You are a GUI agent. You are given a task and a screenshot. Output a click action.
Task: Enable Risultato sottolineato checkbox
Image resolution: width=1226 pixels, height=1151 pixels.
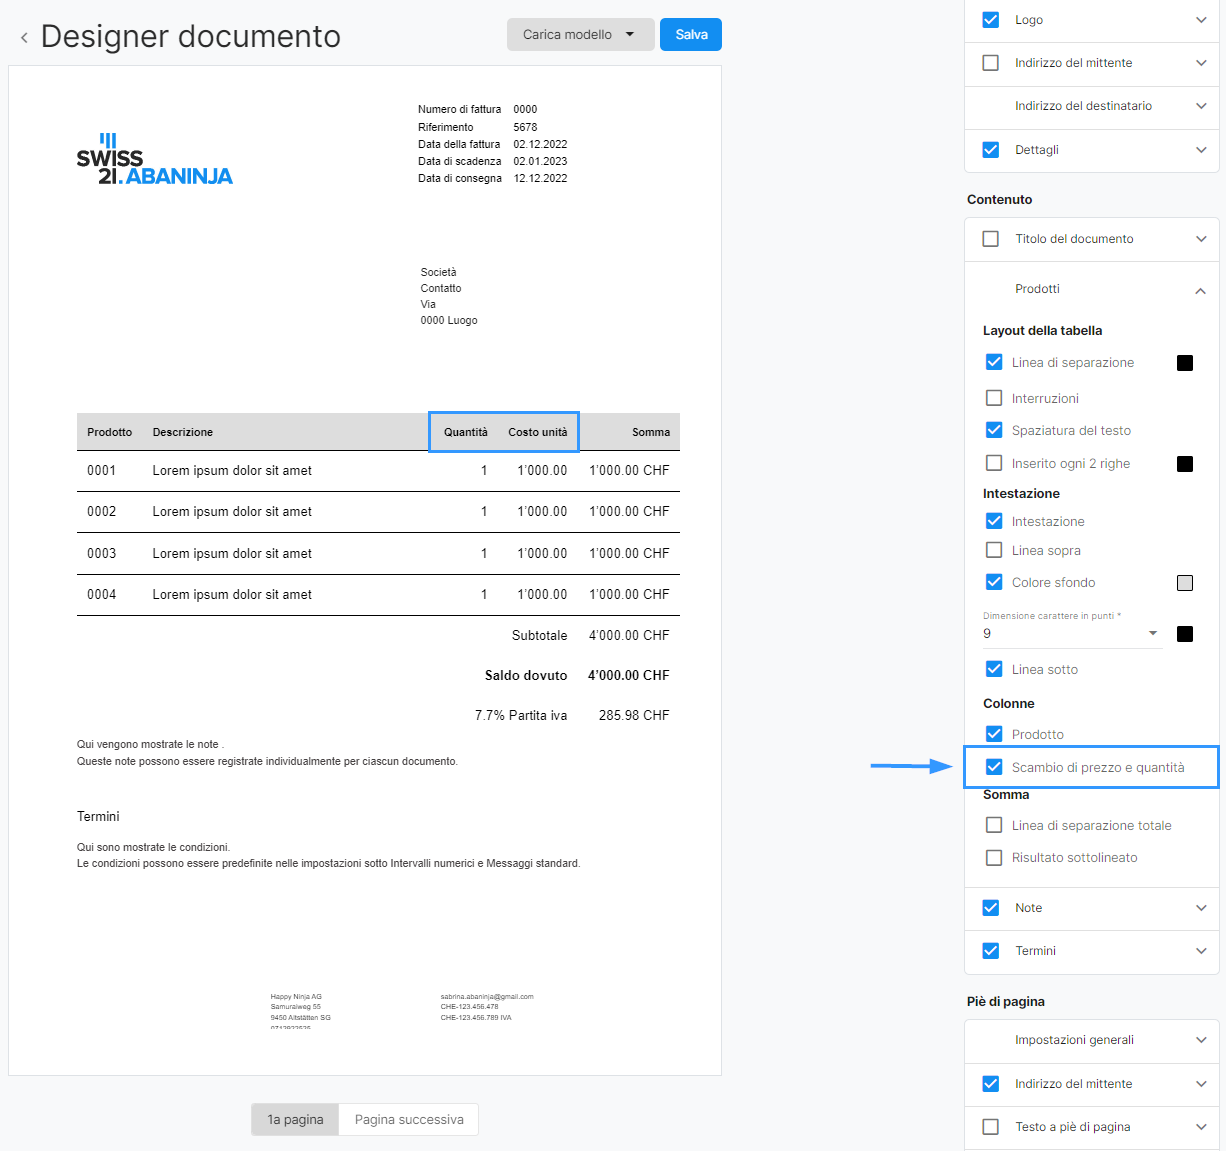[994, 857]
